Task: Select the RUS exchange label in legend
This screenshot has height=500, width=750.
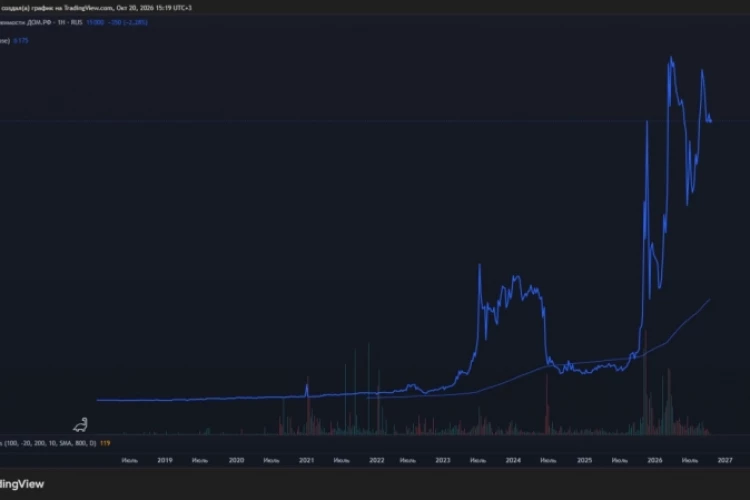Action: tap(77, 22)
